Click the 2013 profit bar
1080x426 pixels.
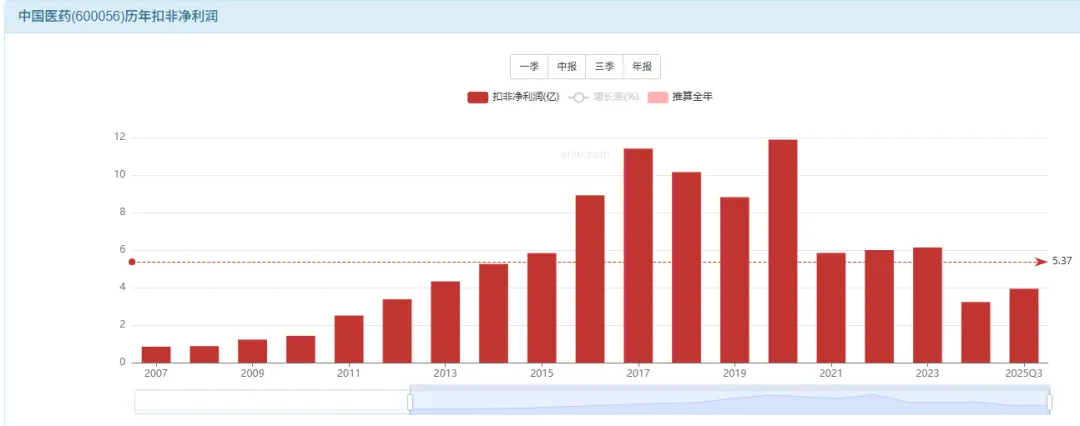[x=446, y=322]
